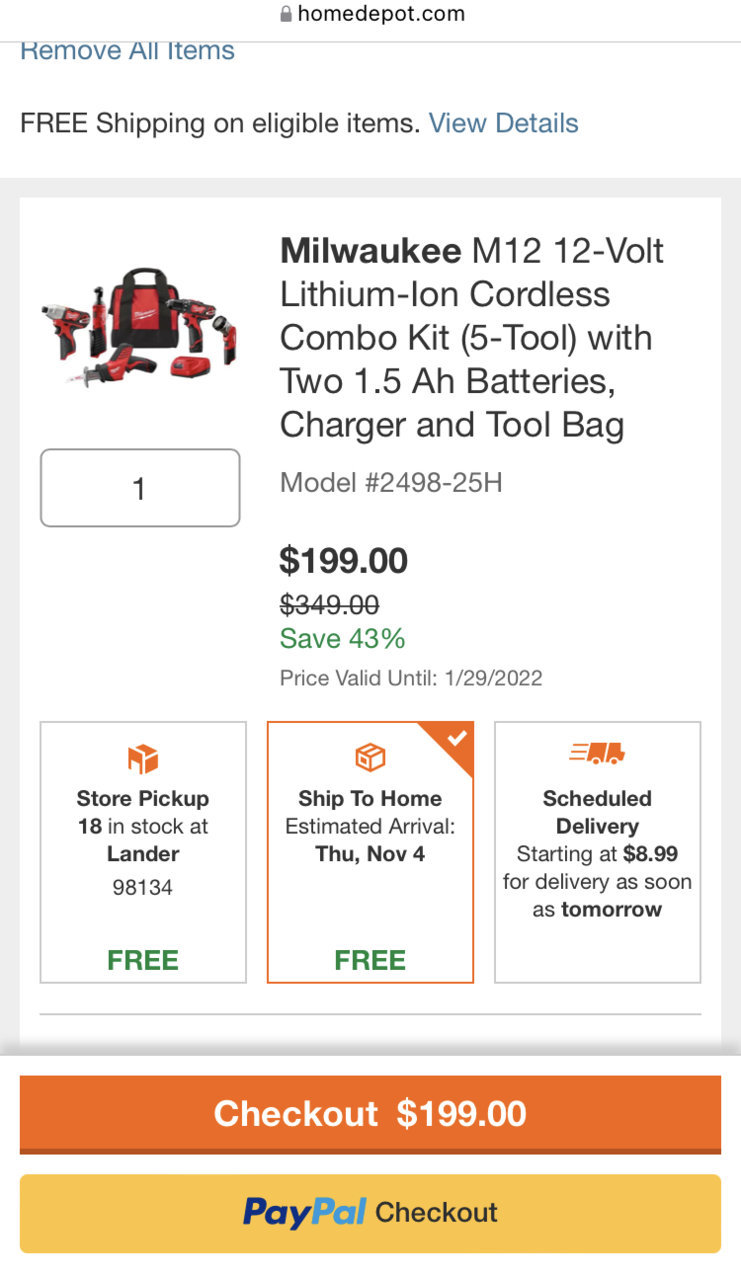Select the Ship To Home option
The height and width of the screenshot is (1278, 741).
(x=370, y=852)
